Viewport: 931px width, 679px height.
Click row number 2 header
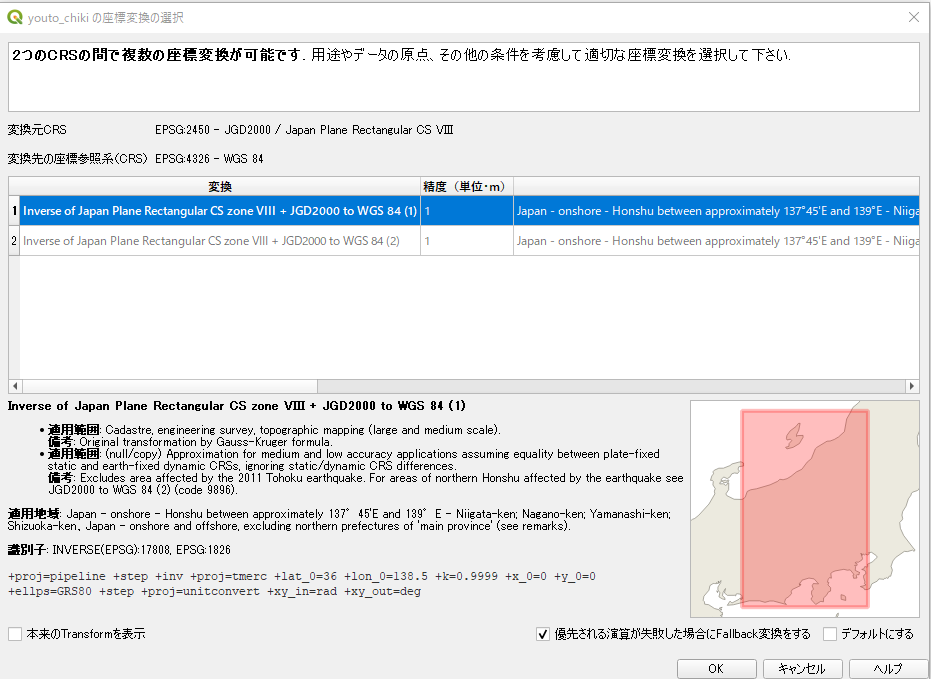coord(14,241)
